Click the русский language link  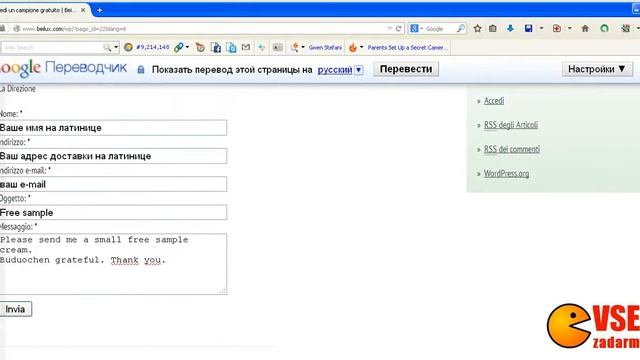(x=335, y=70)
